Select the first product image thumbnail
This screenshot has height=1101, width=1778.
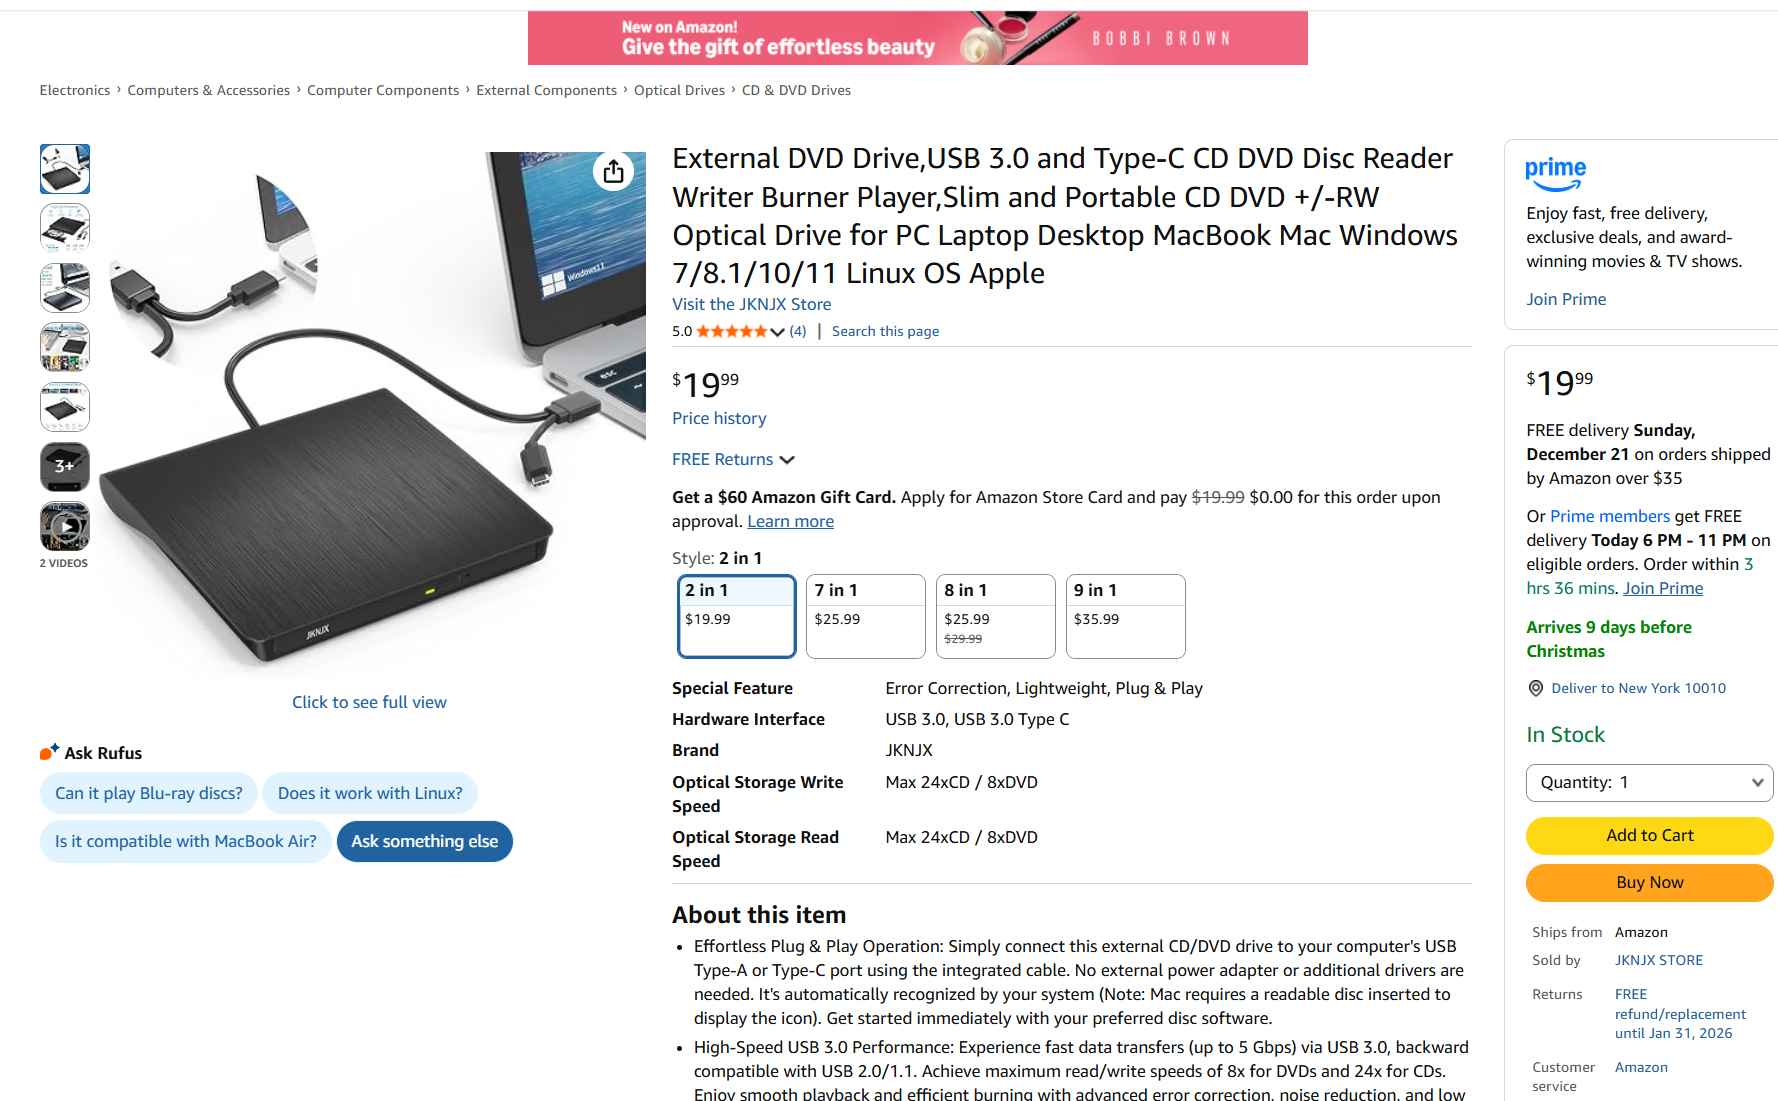(x=65, y=169)
